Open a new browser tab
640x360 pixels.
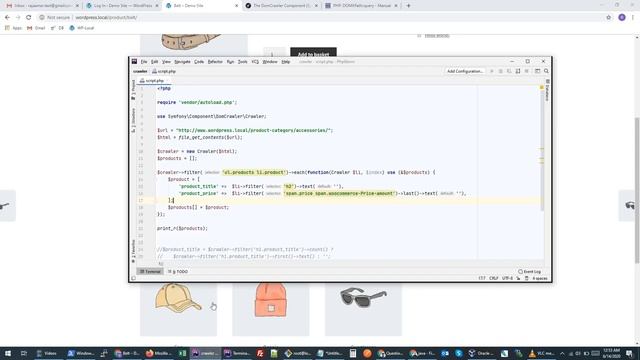(408, 6)
